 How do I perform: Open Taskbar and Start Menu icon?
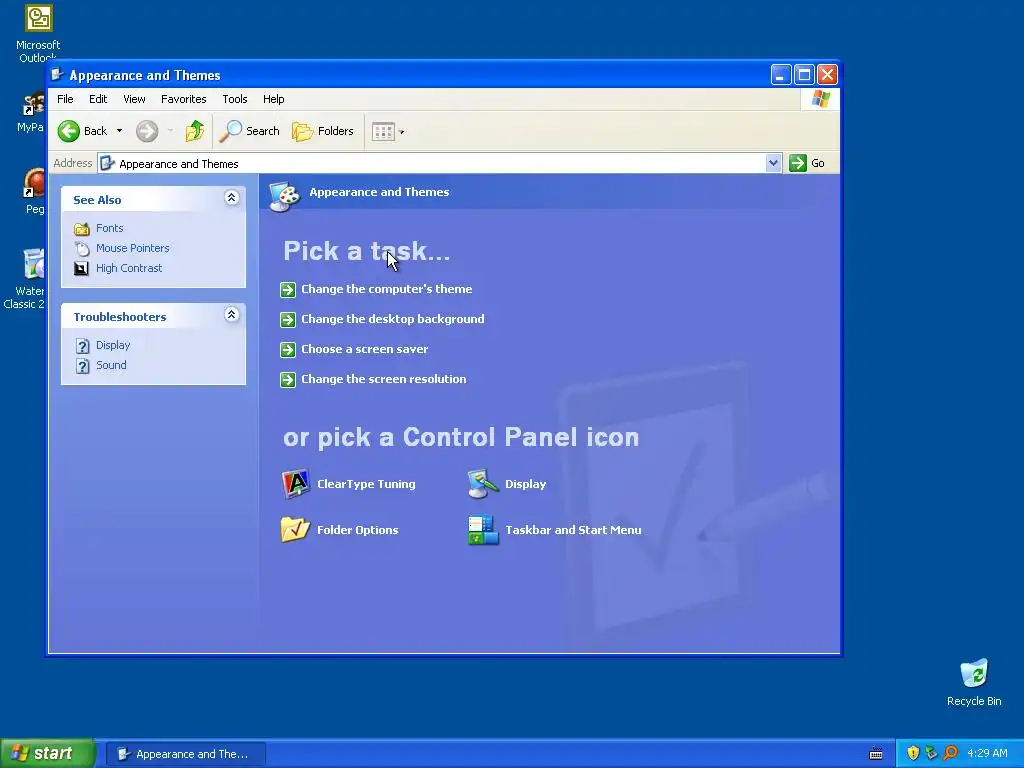coord(483,530)
